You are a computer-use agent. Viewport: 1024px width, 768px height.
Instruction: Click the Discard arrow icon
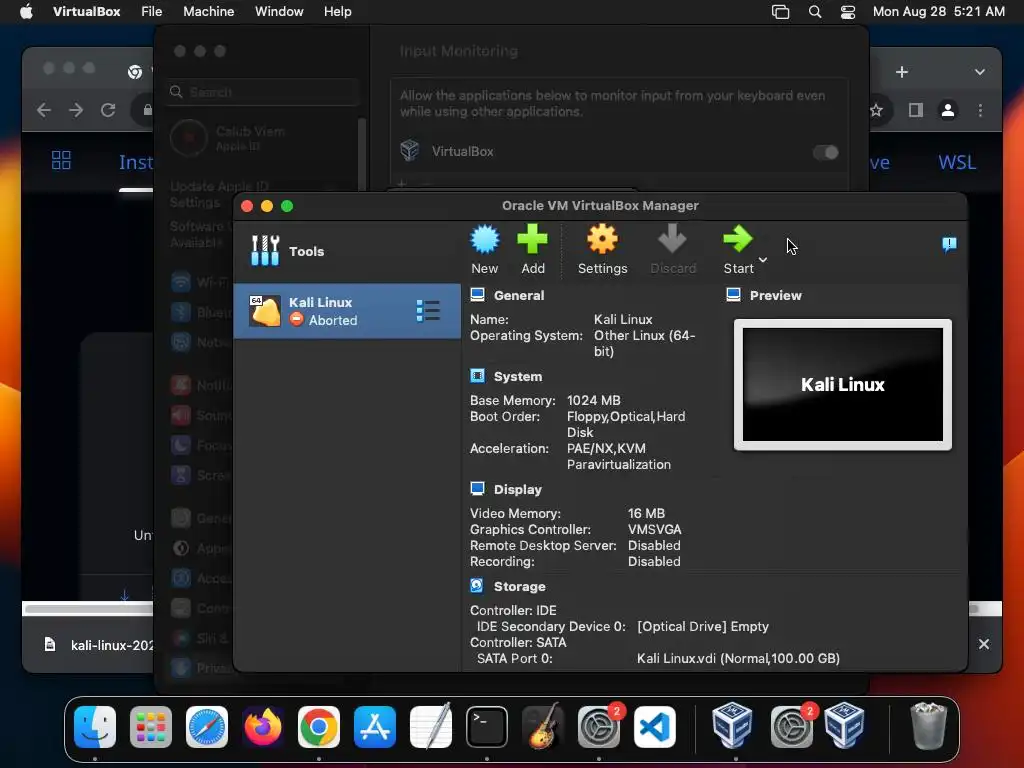tap(672, 239)
